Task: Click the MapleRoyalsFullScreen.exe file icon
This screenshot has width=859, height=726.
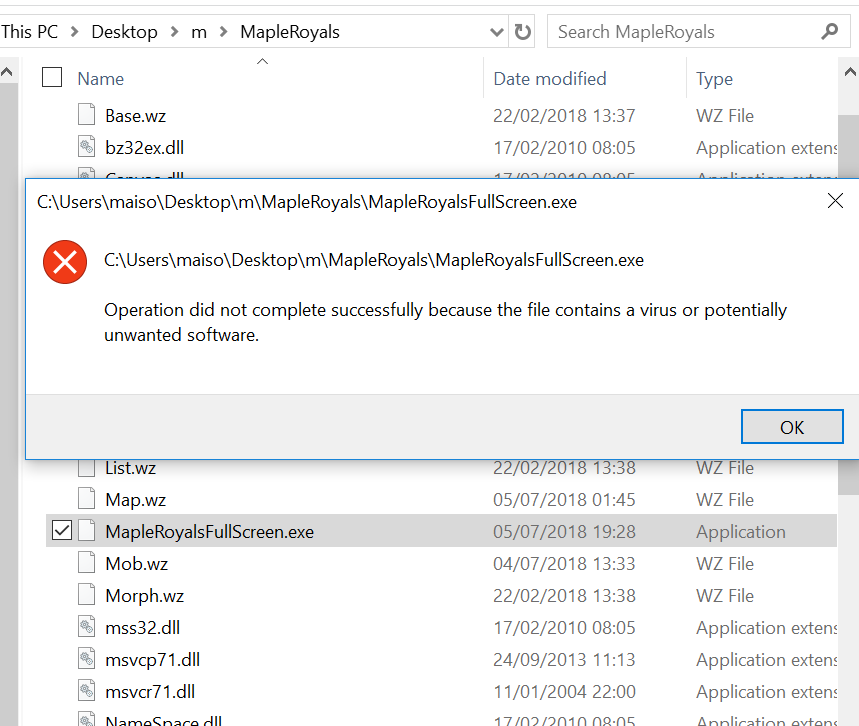Action: coord(87,531)
